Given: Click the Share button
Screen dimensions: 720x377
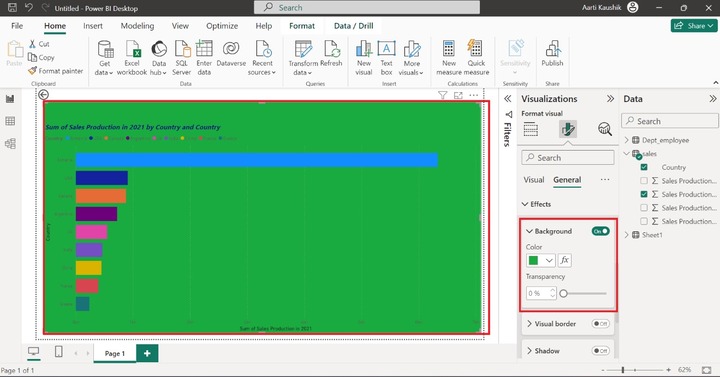Looking at the screenshot, I should point(694,26).
